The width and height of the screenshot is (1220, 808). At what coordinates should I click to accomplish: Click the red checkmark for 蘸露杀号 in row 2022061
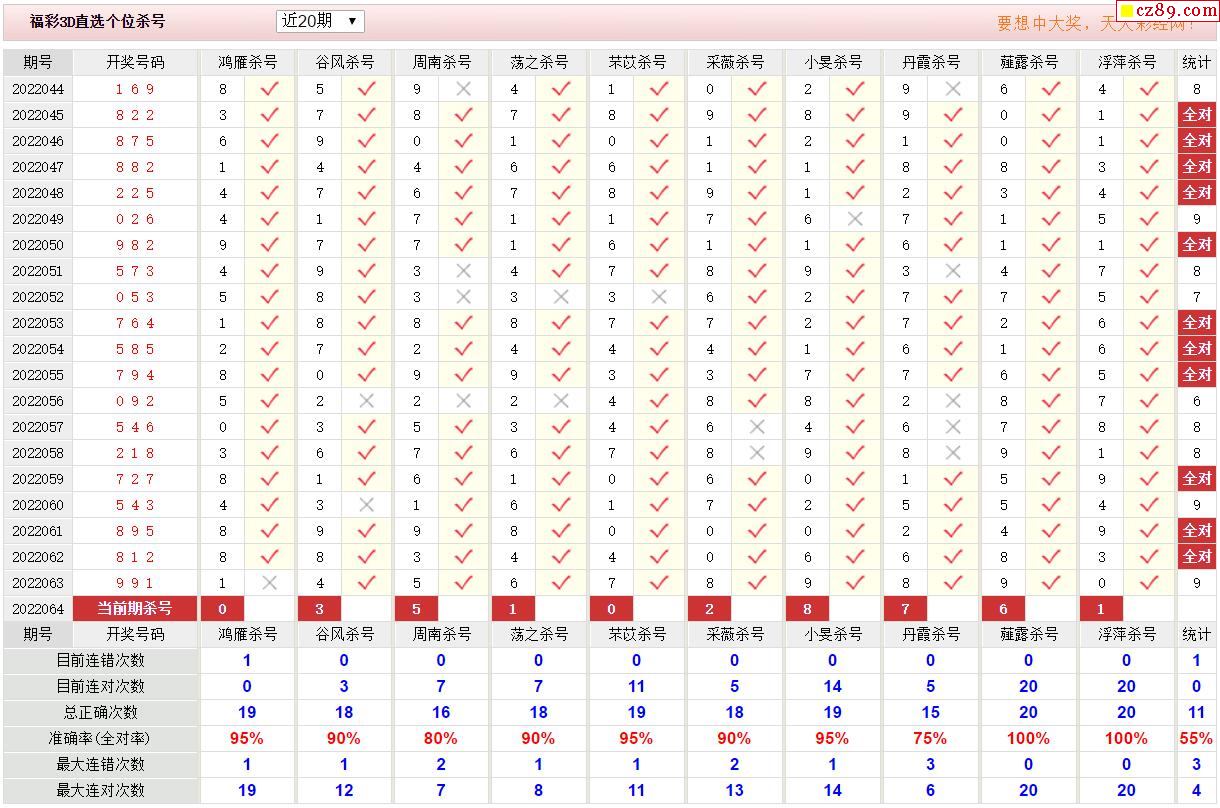[x=1051, y=531]
